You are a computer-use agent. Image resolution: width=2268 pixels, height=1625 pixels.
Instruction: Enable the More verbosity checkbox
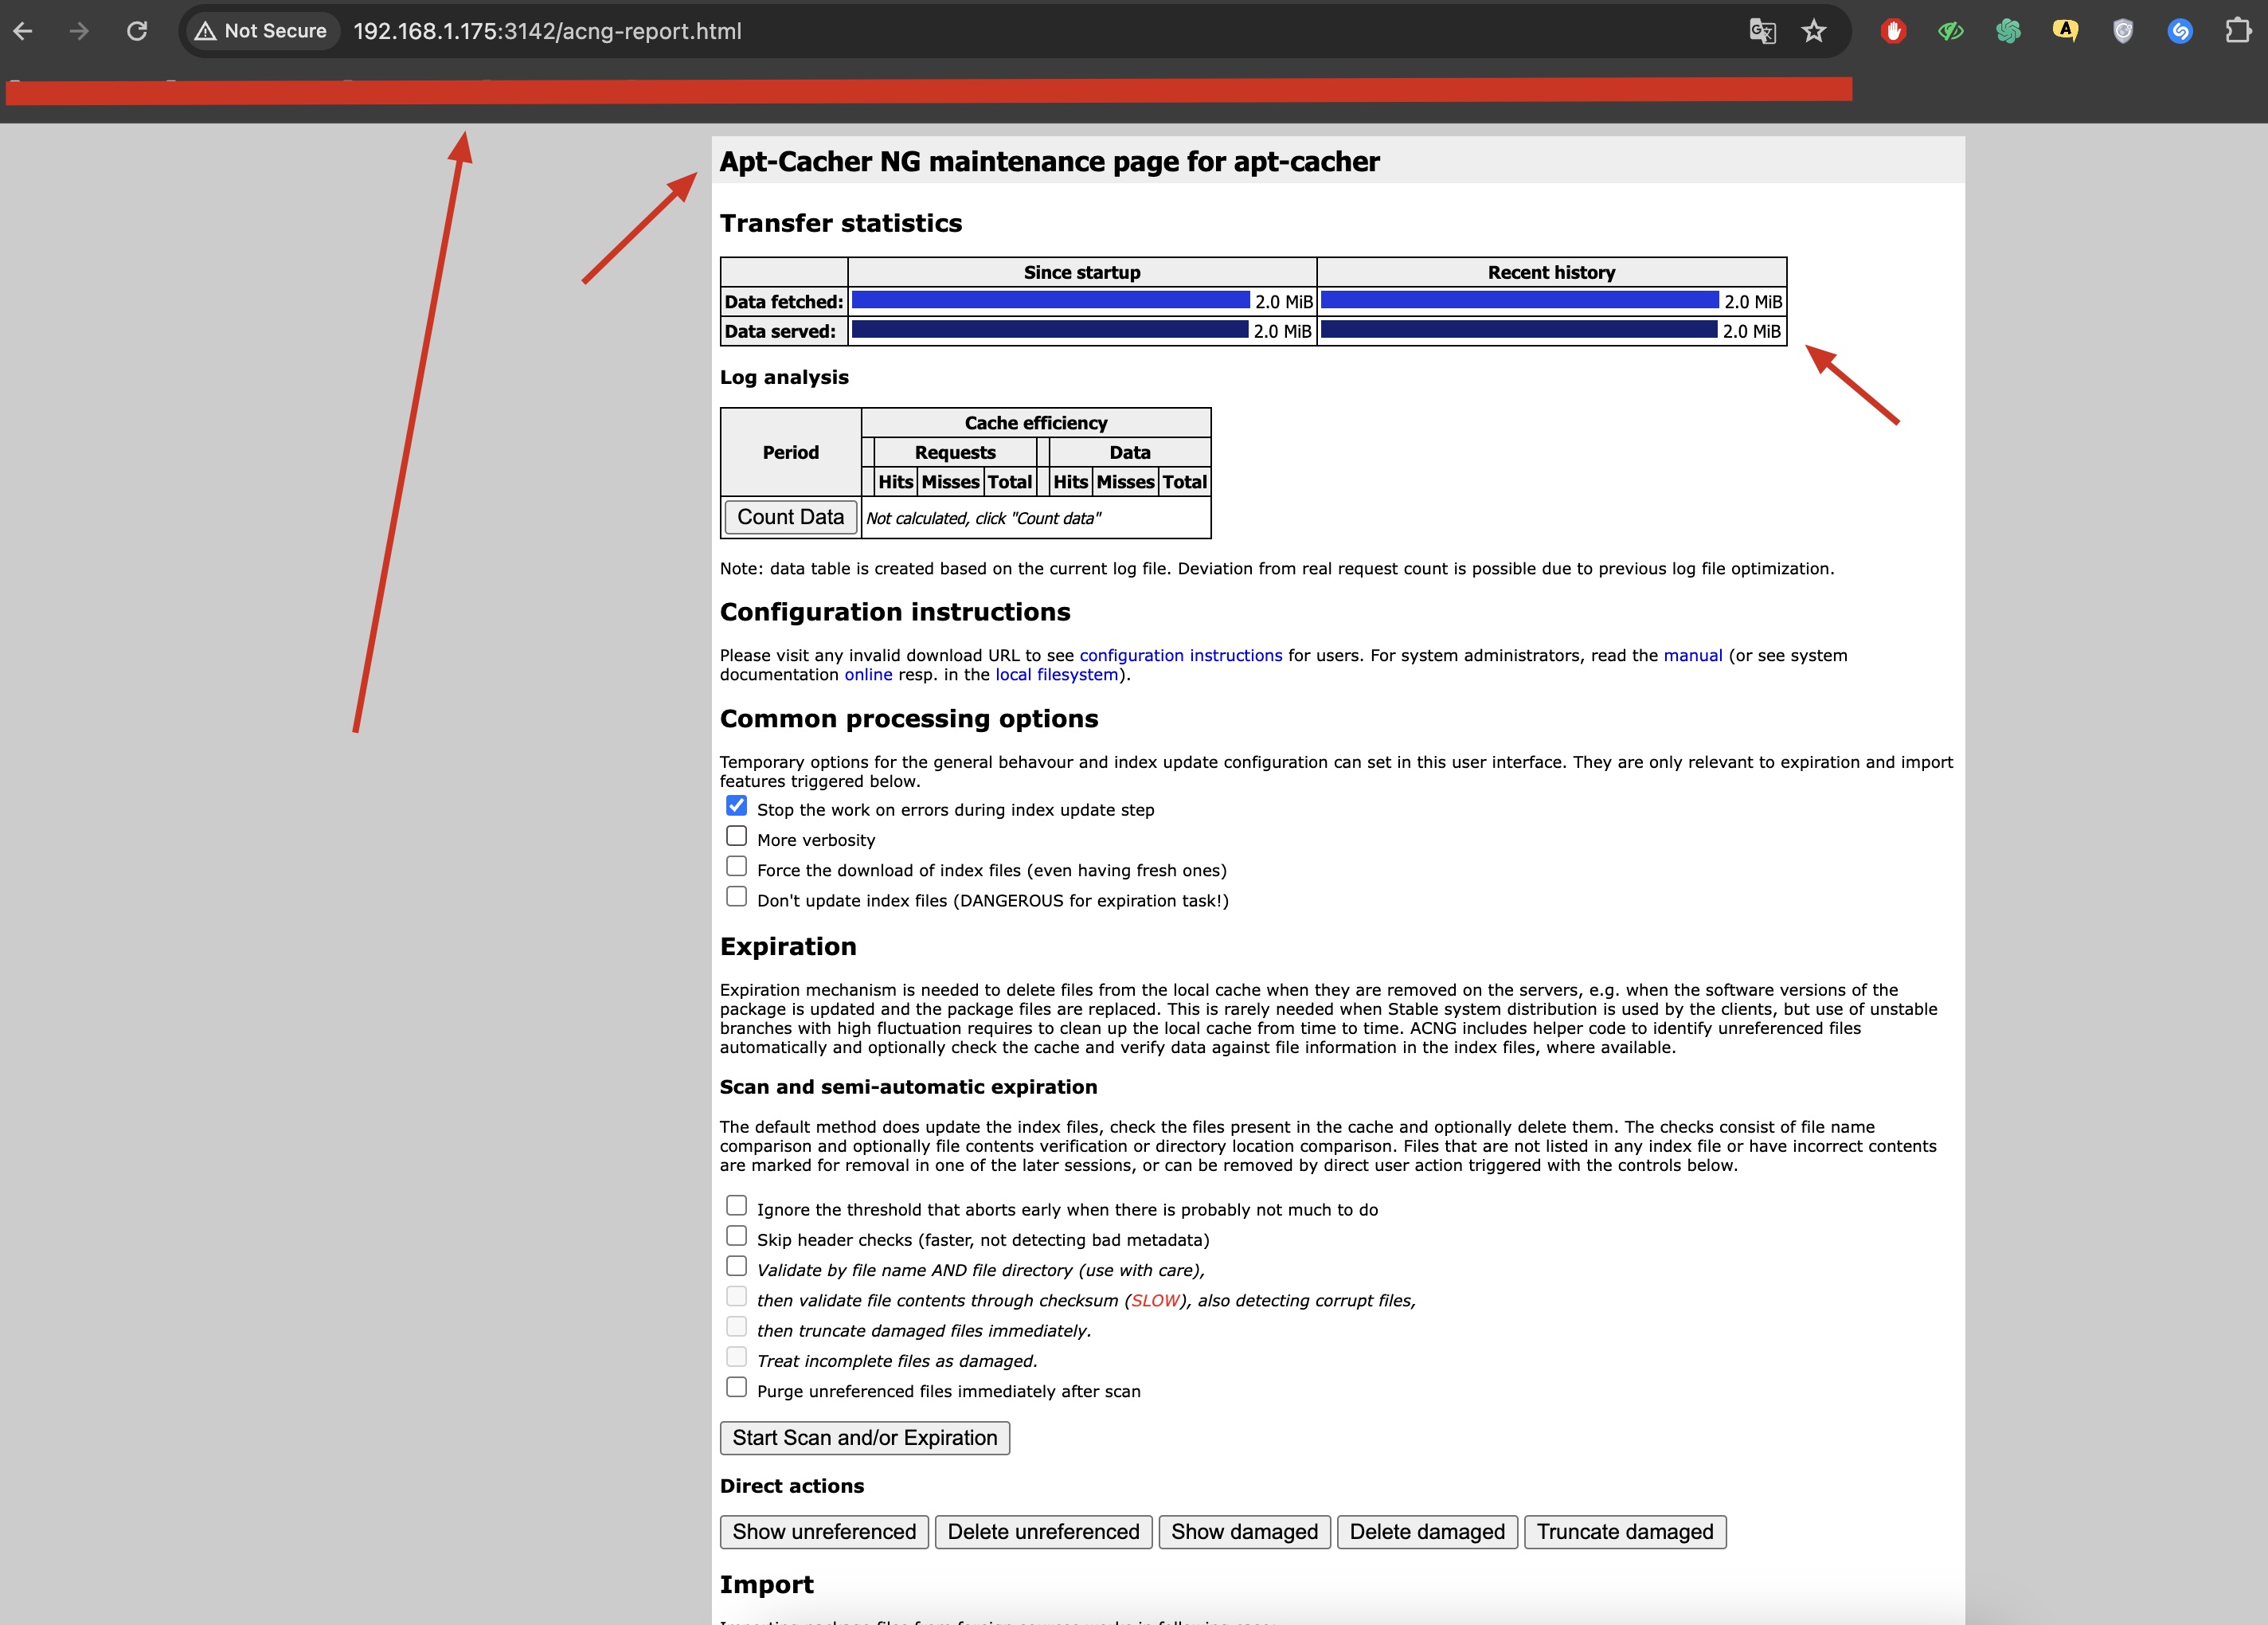(x=736, y=835)
